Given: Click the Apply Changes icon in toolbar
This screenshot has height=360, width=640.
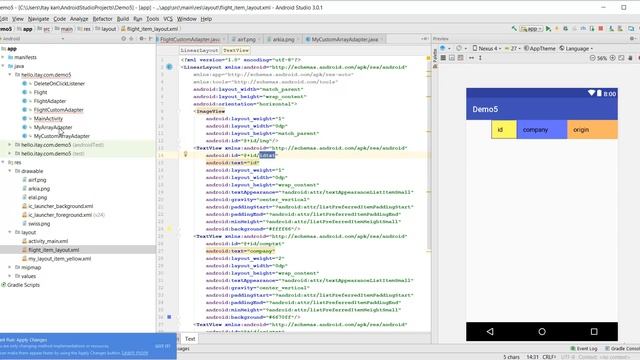Looking at the screenshot, I should pyautogui.click(x=556, y=29).
